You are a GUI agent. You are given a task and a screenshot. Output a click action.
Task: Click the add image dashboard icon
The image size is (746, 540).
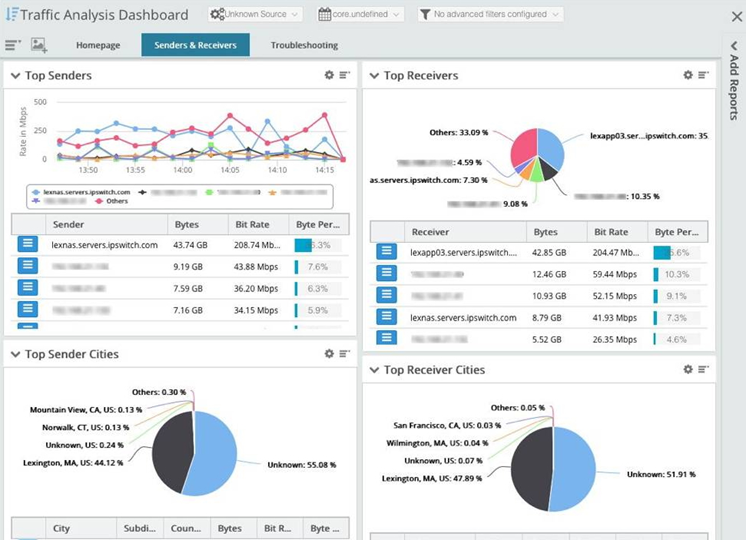coord(39,45)
